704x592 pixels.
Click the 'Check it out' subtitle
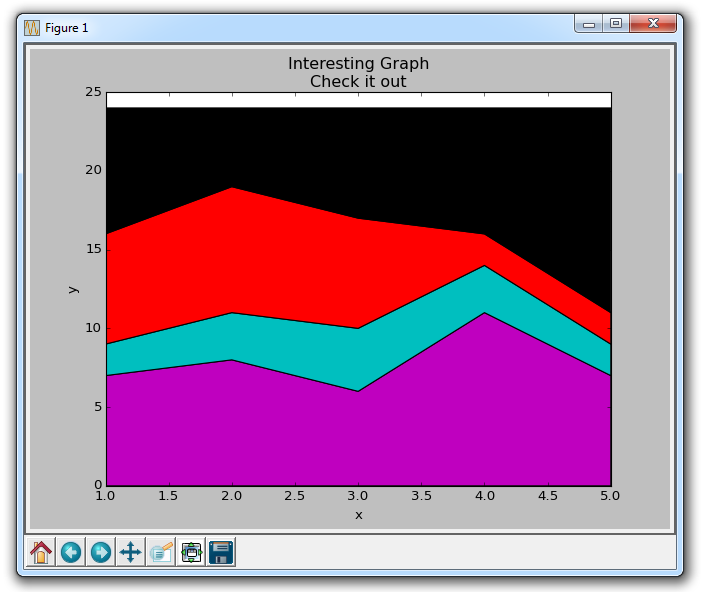[358, 81]
